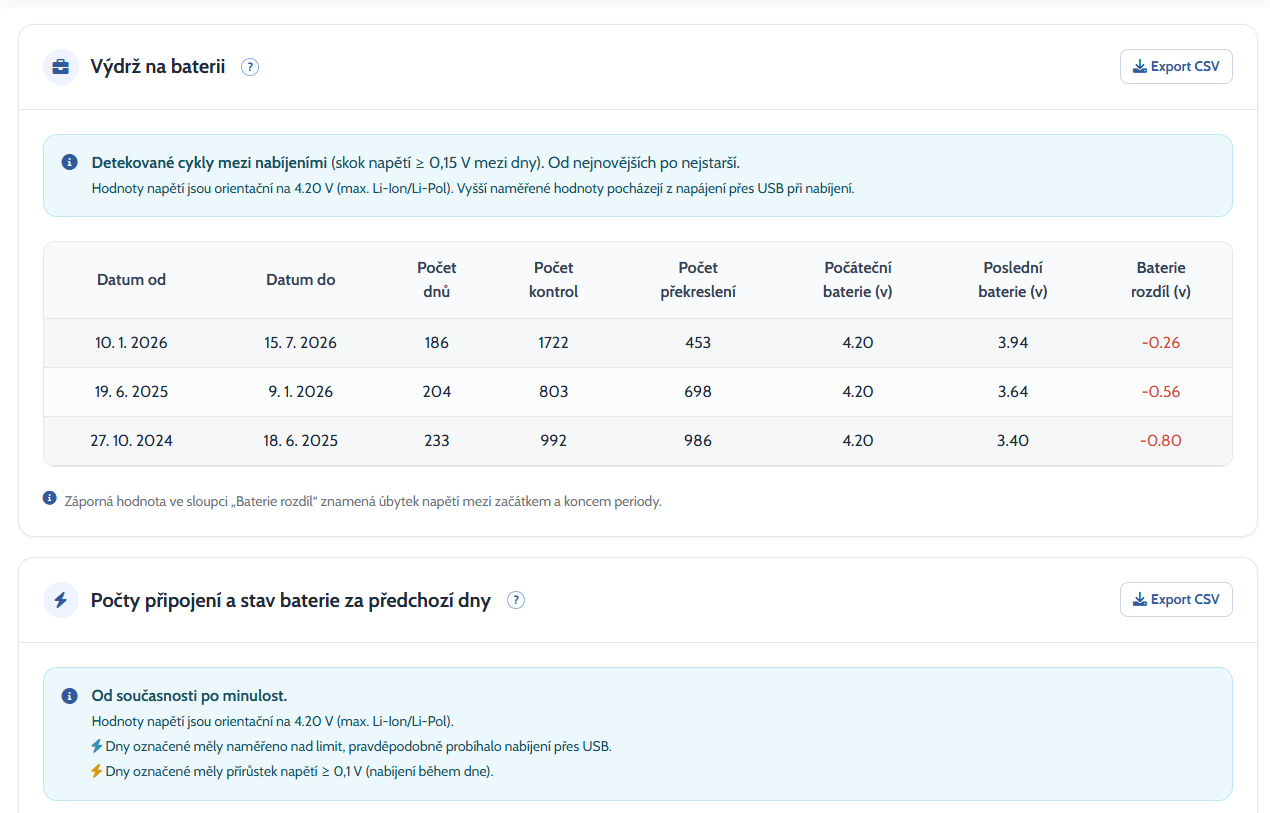Click the bold text Detekované cykly mezi nabíjeními

210,162
